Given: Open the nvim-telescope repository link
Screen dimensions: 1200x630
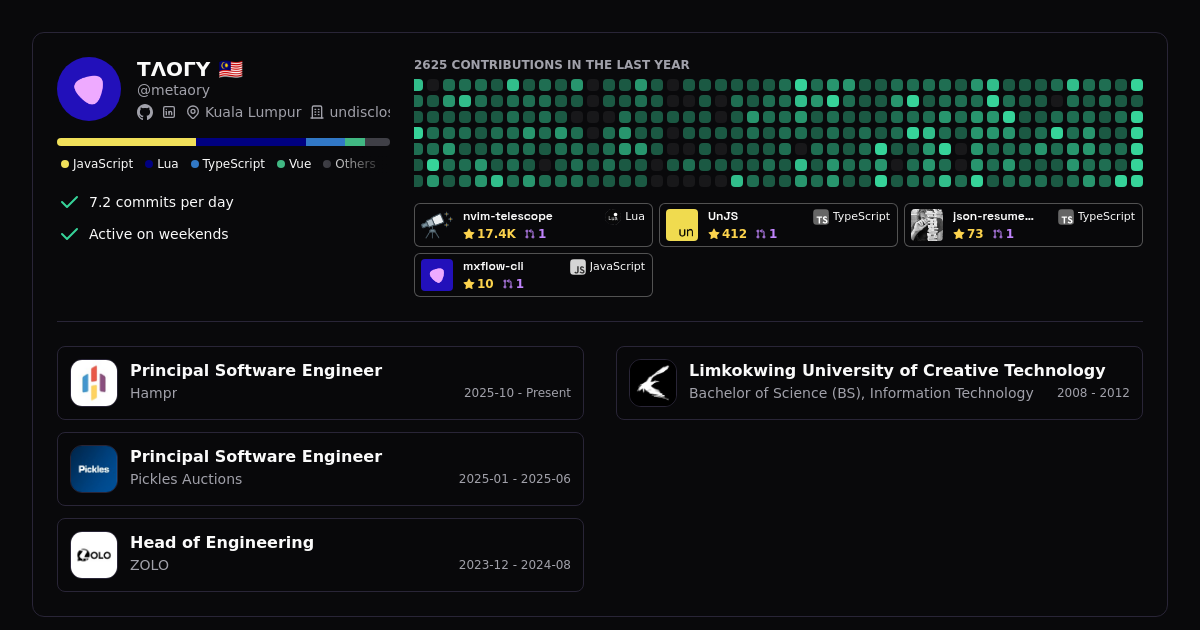Looking at the screenshot, I should (507, 216).
